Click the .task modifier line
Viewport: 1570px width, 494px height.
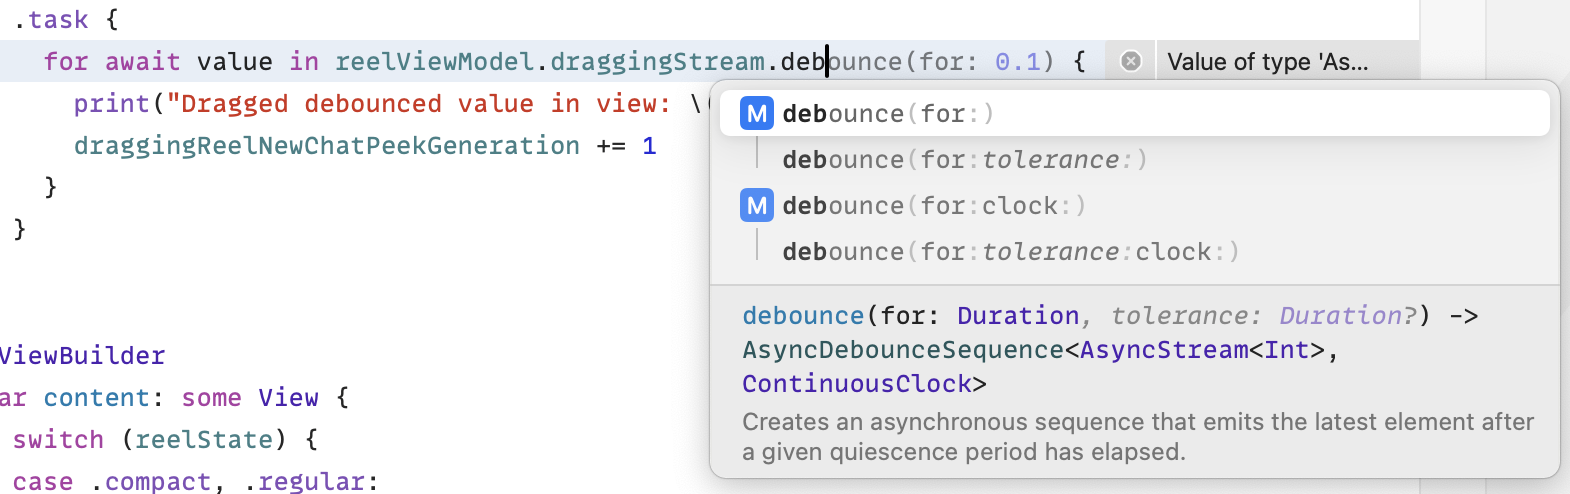click(66, 20)
